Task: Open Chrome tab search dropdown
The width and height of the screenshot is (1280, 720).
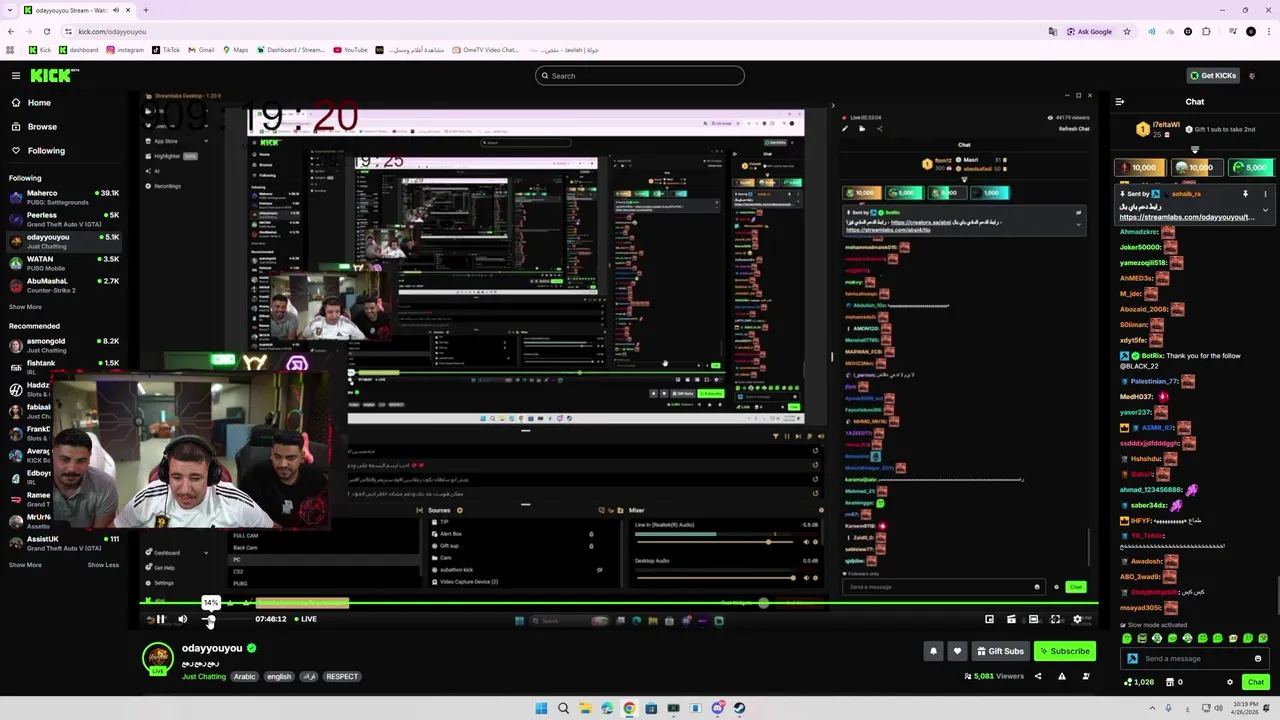Action: point(11,10)
